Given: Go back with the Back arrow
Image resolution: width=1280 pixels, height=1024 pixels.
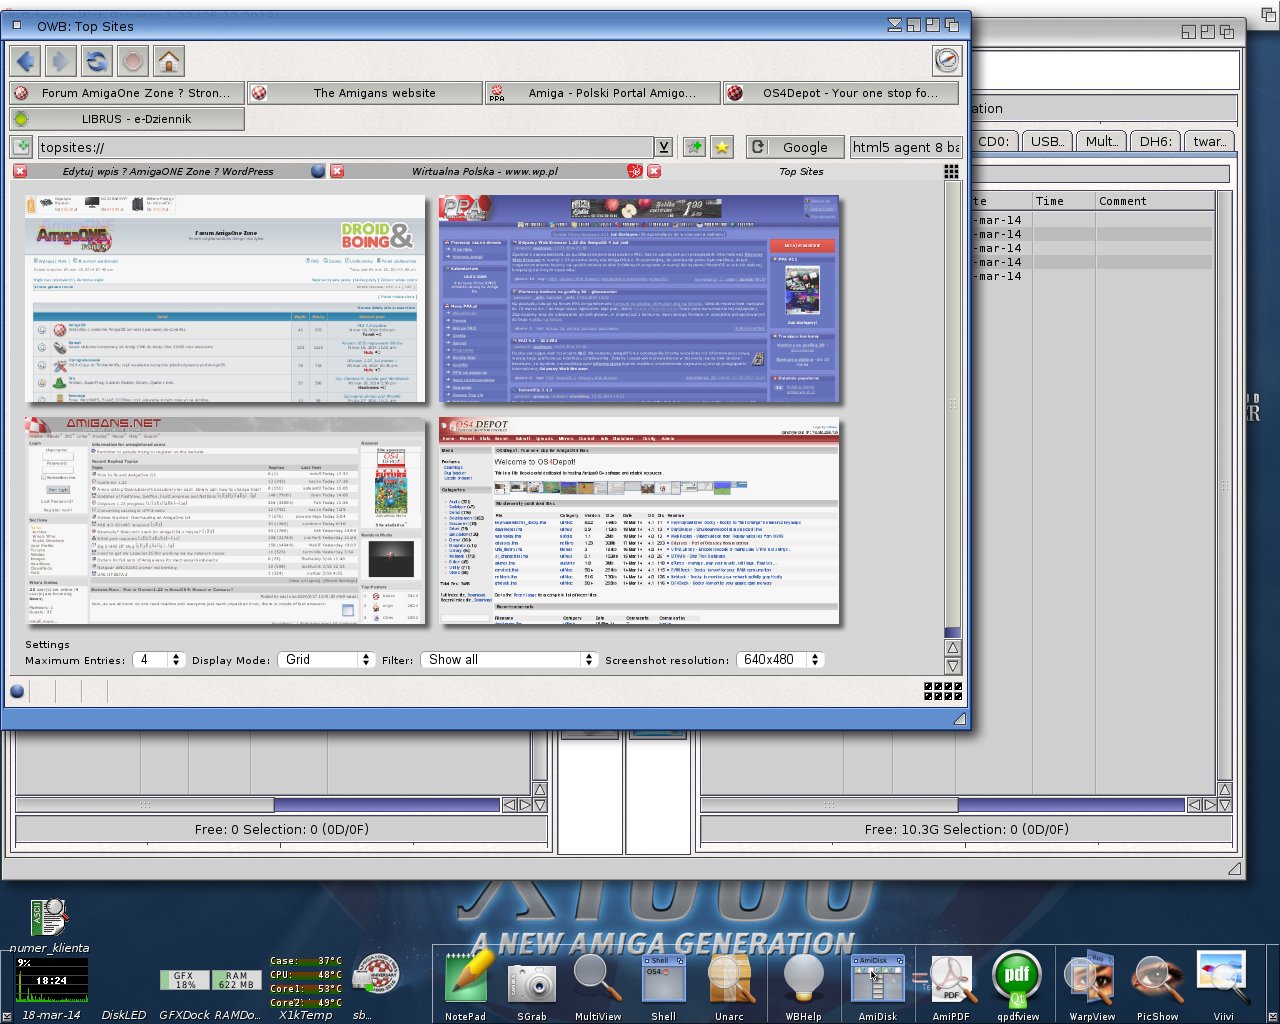Looking at the screenshot, I should pyautogui.click(x=26, y=61).
